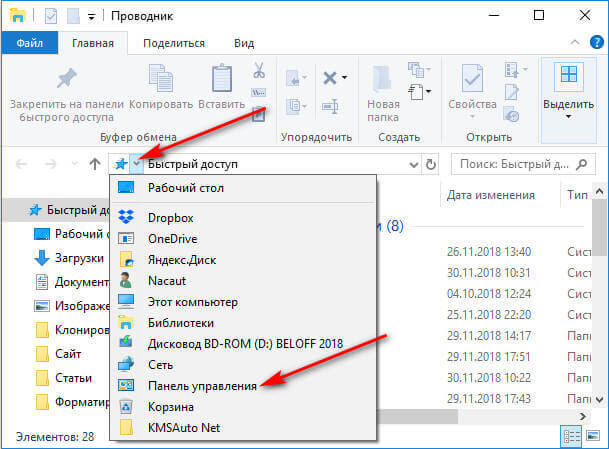The image size is (609, 449).
Task: Choose Яндекс.Диск from the dropdown list
Action: [243, 260]
